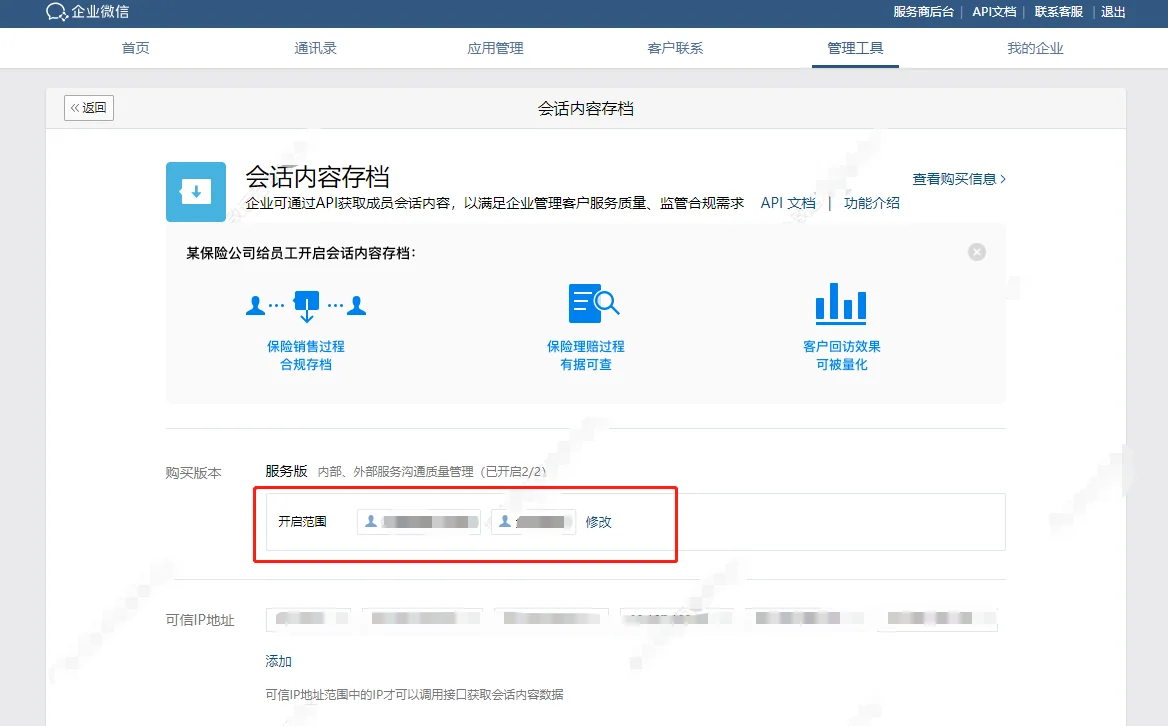This screenshot has width=1168, height=726.
Task: Open 联系客服 in top header
Action: (x=1058, y=12)
